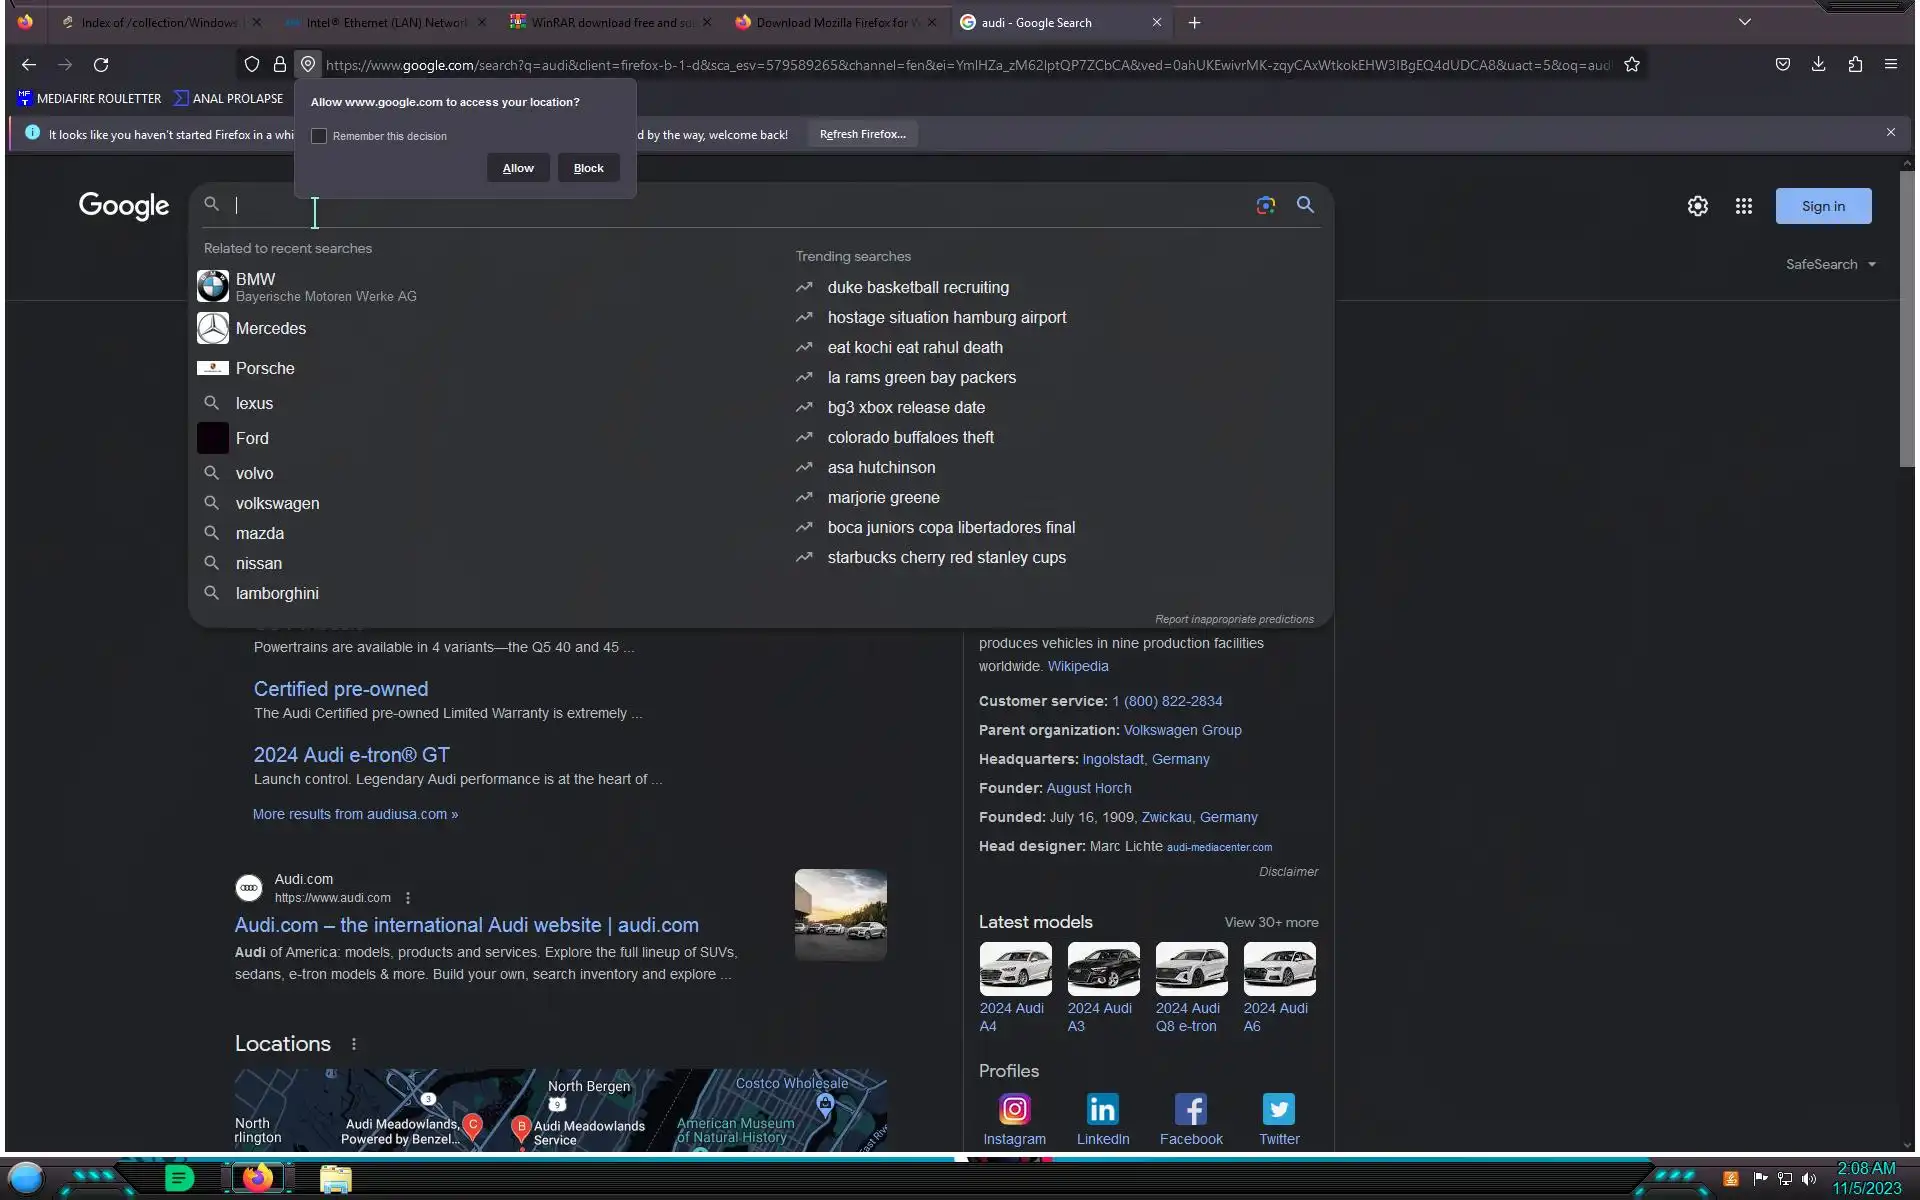This screenshot has height=1200, width=1920.
Task: Switch to the WinRAR download tab
Action: pyautogui.click(x=610, y=22)
